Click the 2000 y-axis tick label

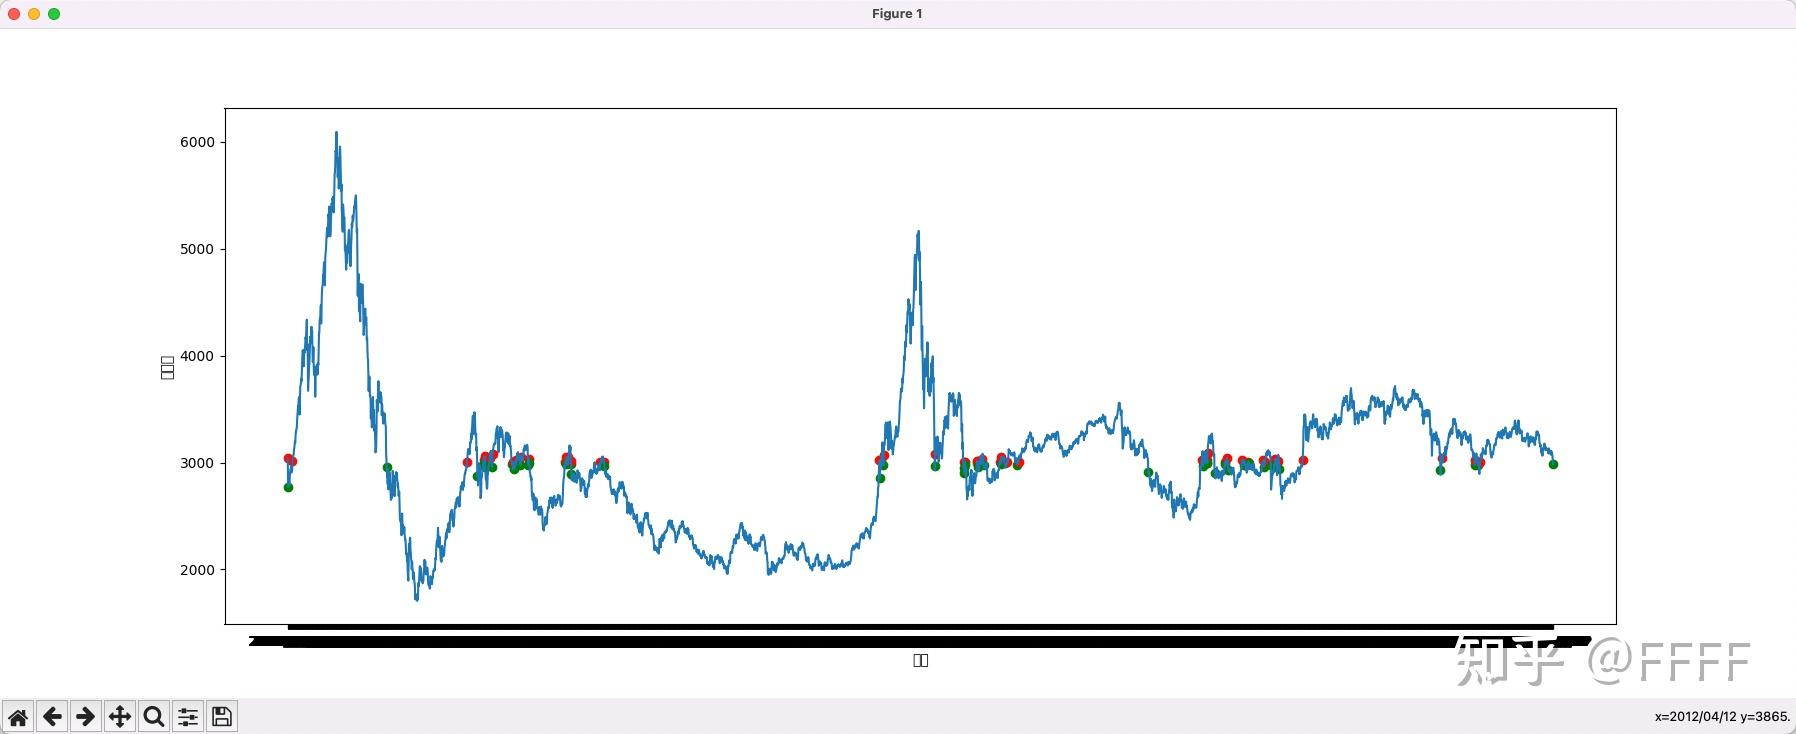(197, 570)
